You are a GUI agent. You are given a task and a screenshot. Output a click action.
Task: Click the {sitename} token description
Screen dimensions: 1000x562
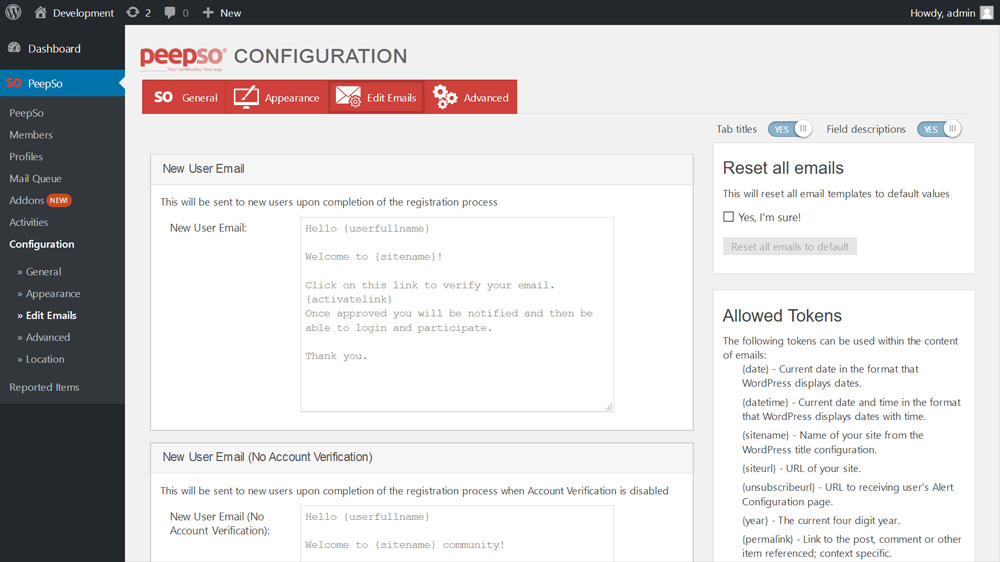[833, 442]
